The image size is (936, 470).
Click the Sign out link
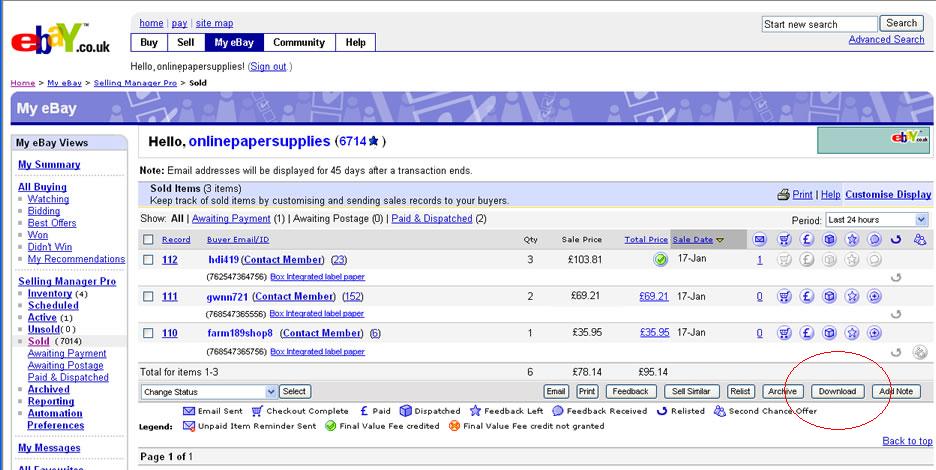(269, 67)
